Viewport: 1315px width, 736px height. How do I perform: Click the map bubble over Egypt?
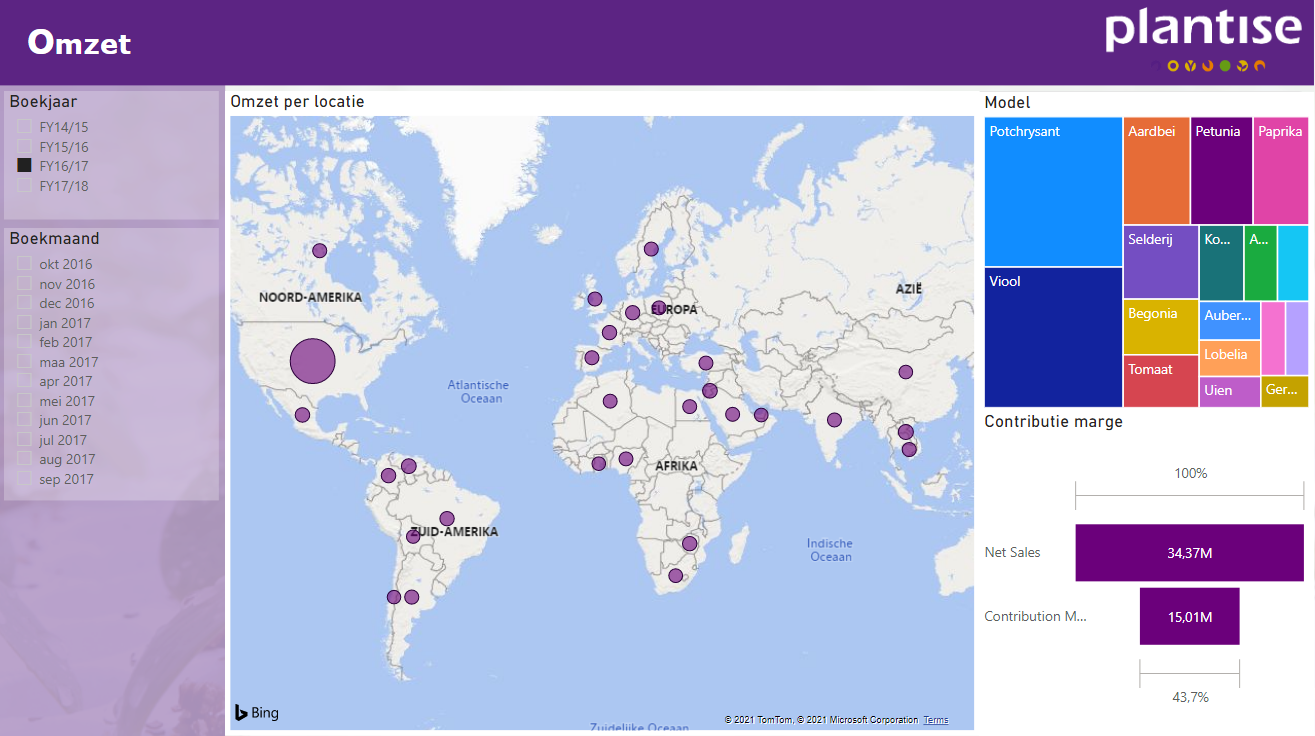click(689, 406)
